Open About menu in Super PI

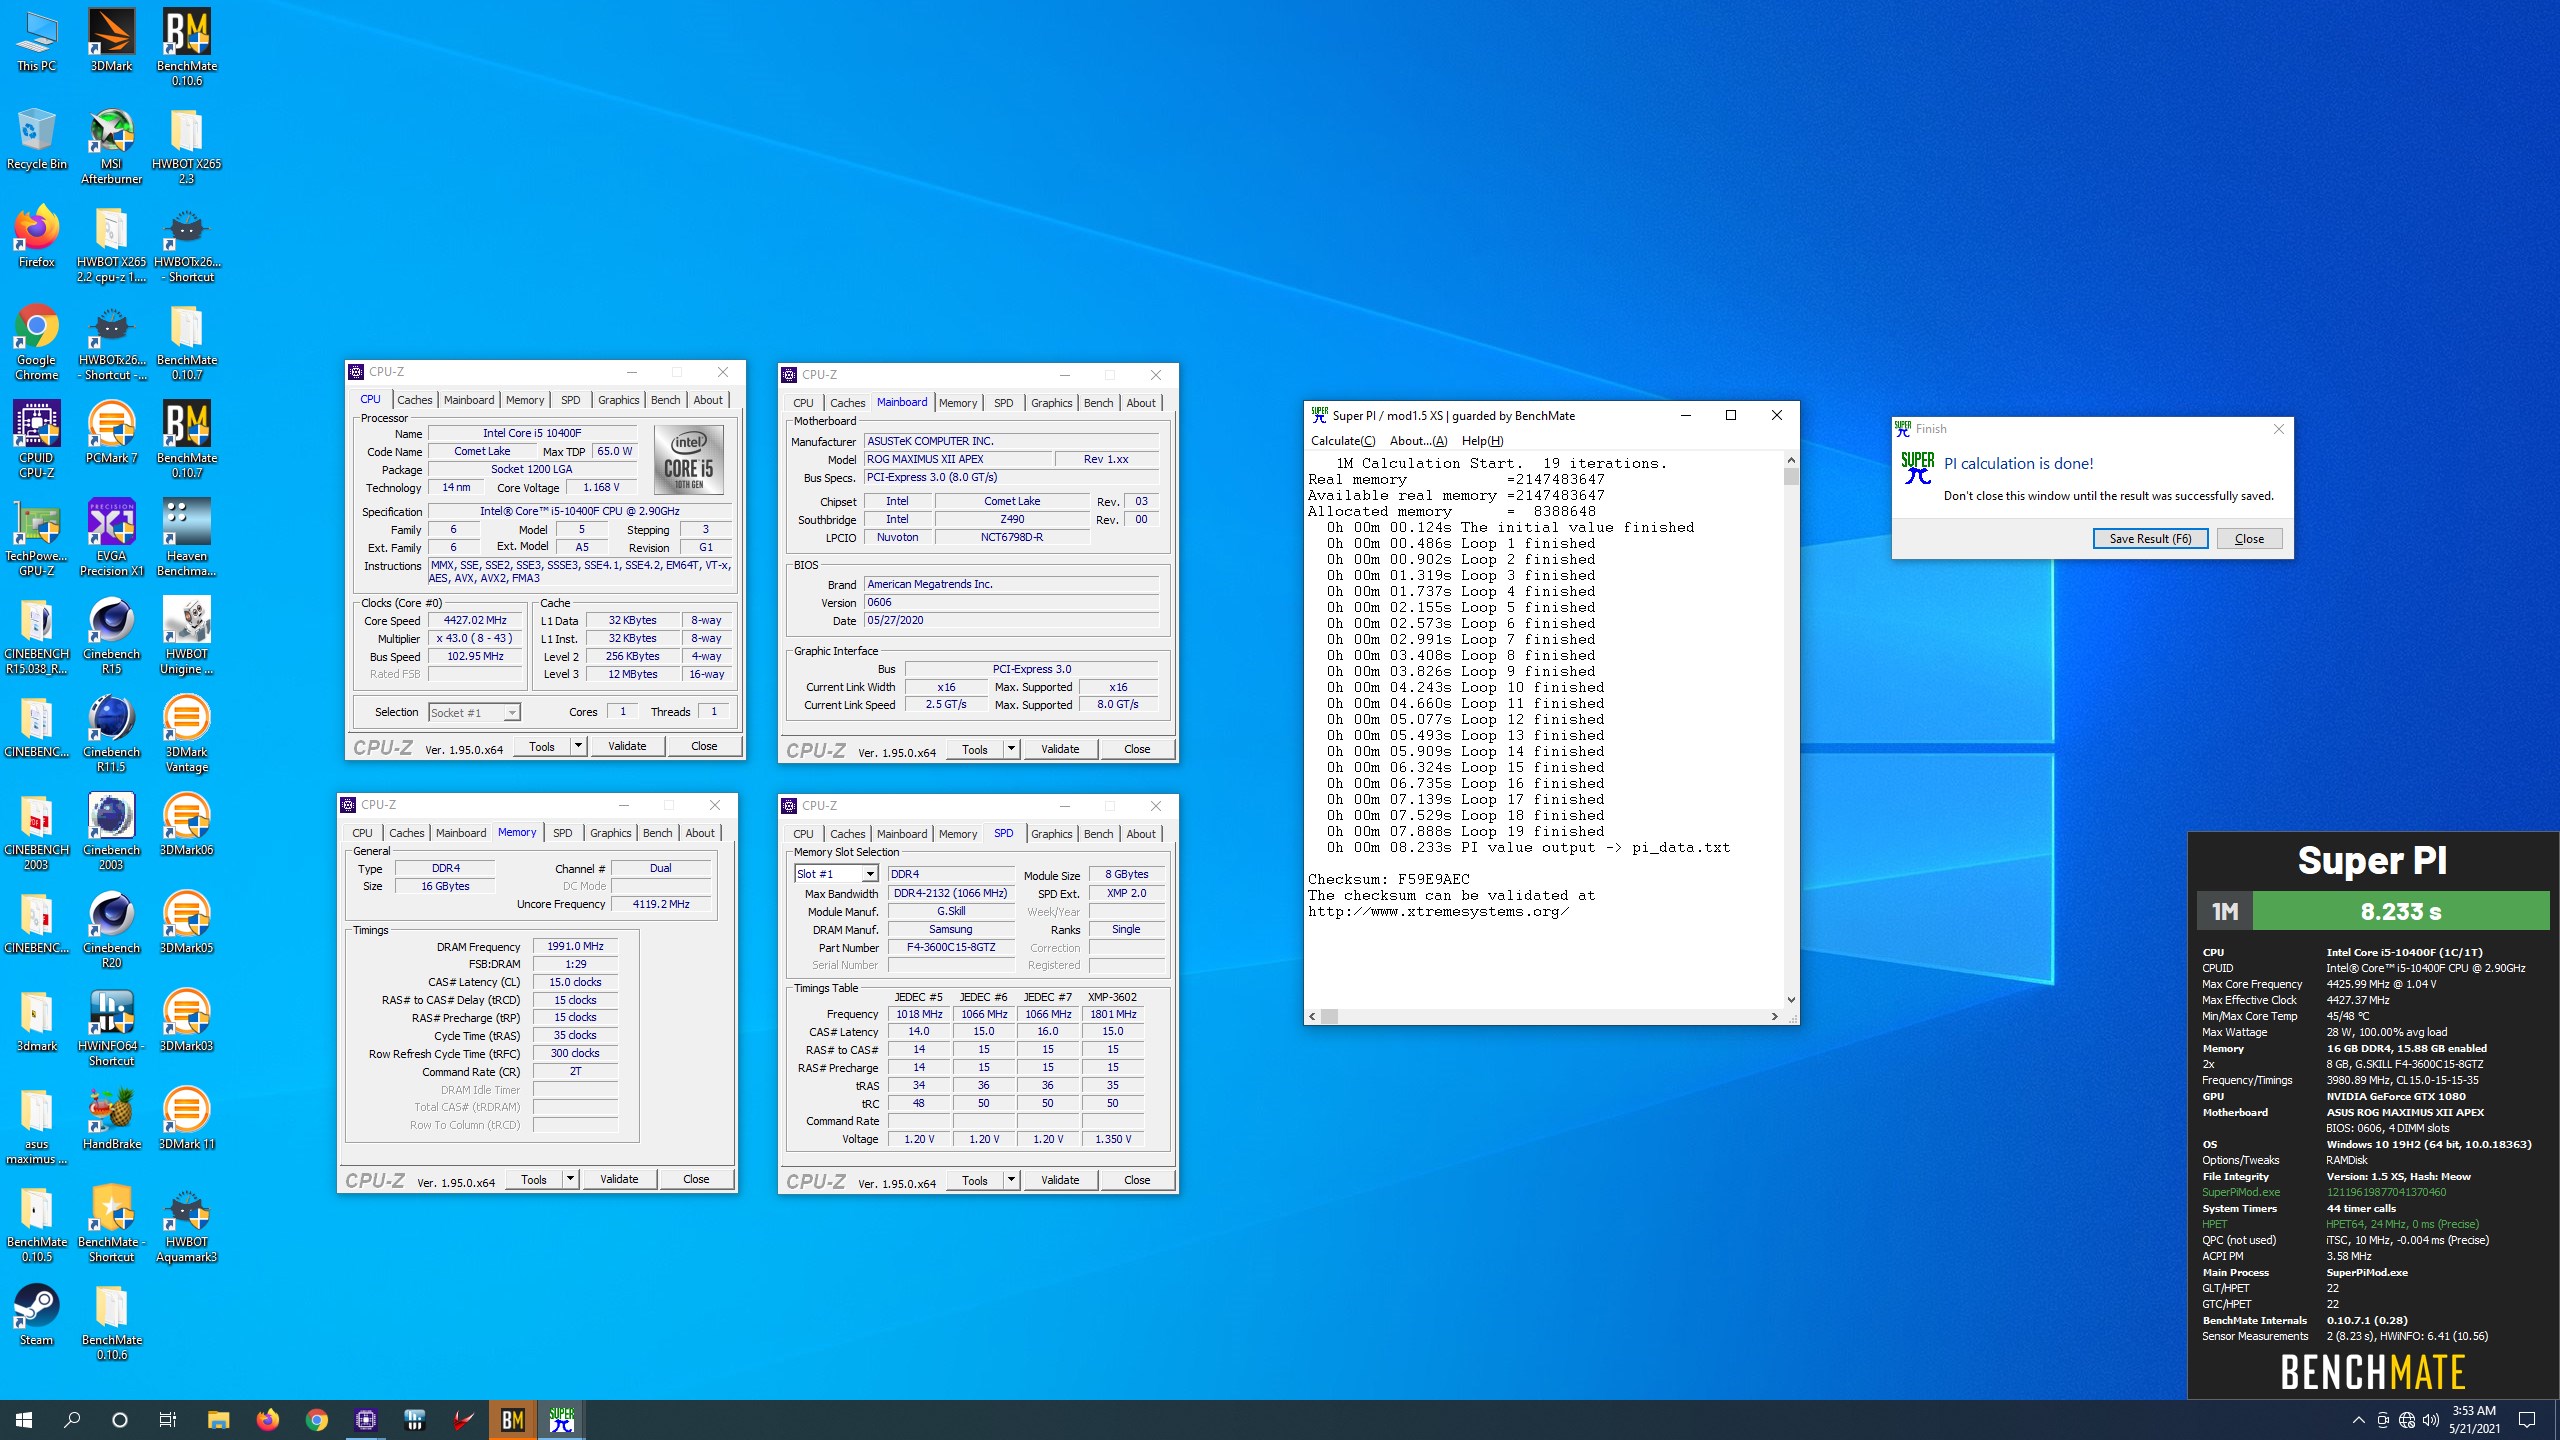tap(1418, 441)
